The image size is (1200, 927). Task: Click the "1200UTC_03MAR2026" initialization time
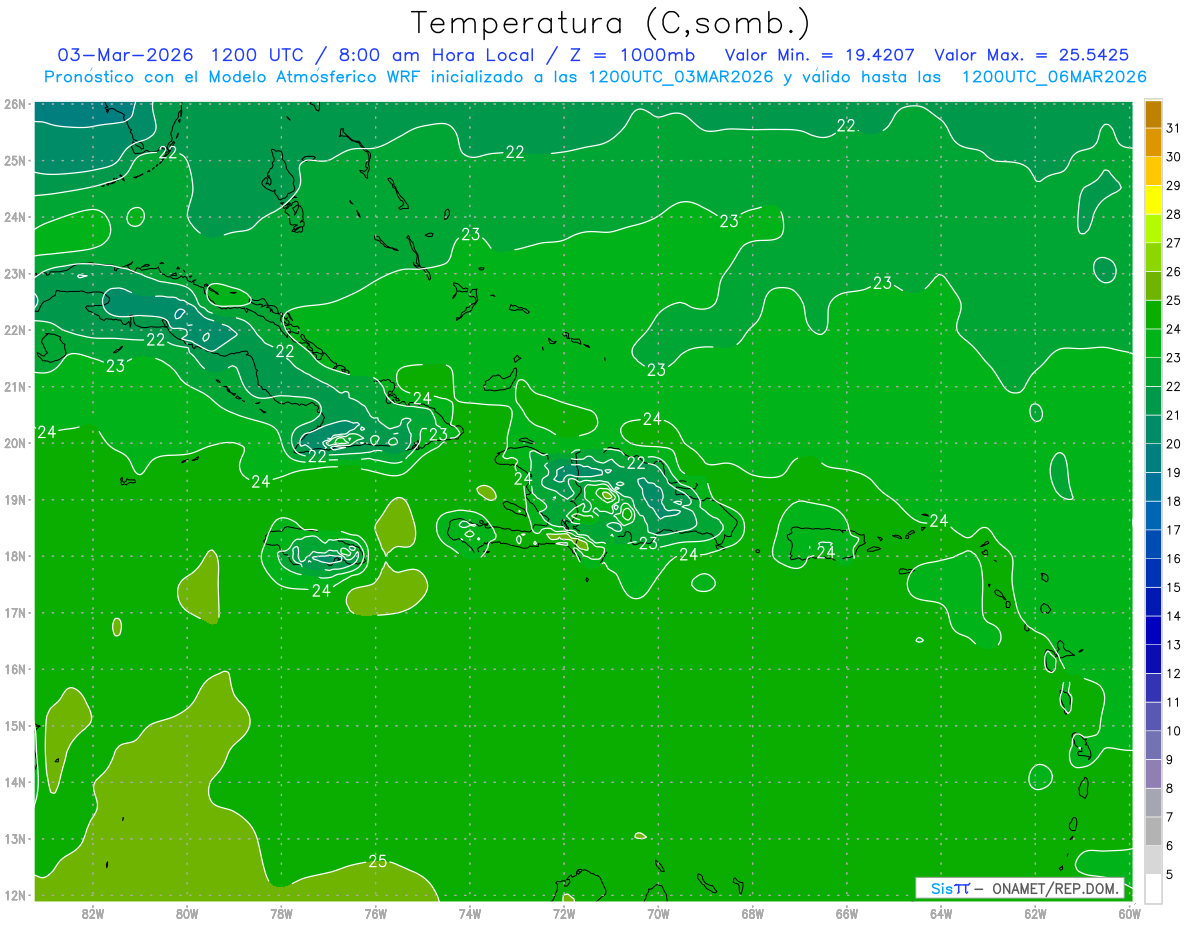(680, 77)
